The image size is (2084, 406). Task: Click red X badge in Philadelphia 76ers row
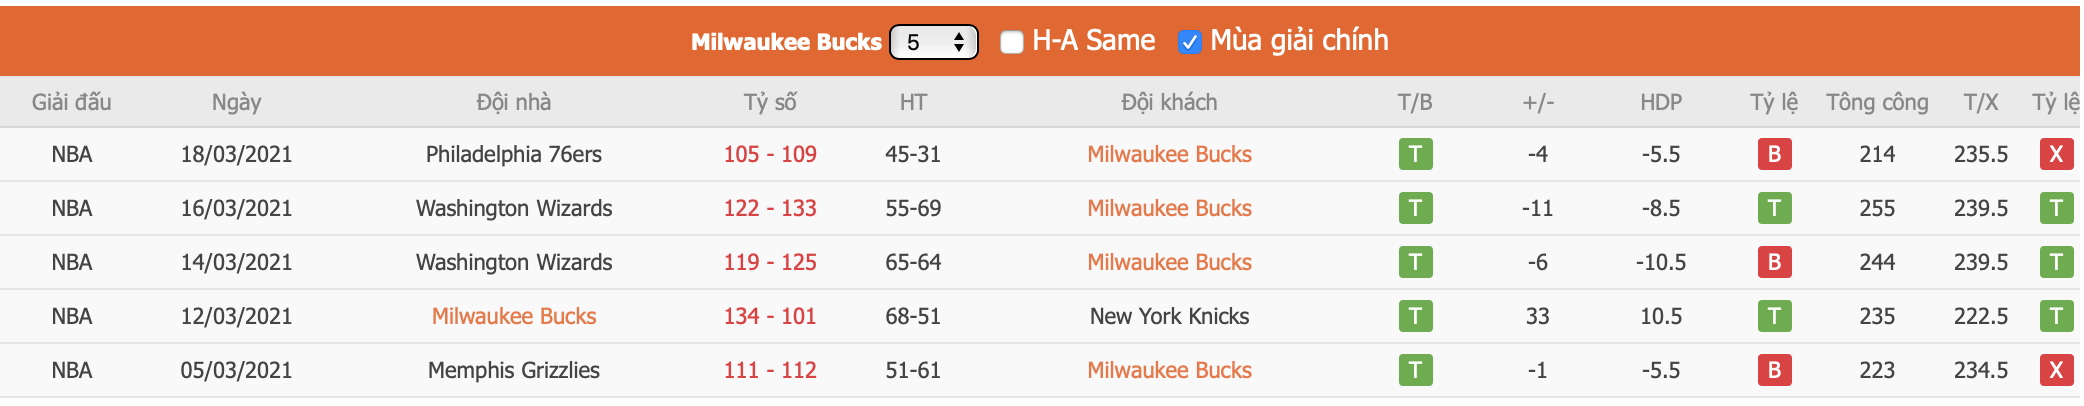(2056, 154)
